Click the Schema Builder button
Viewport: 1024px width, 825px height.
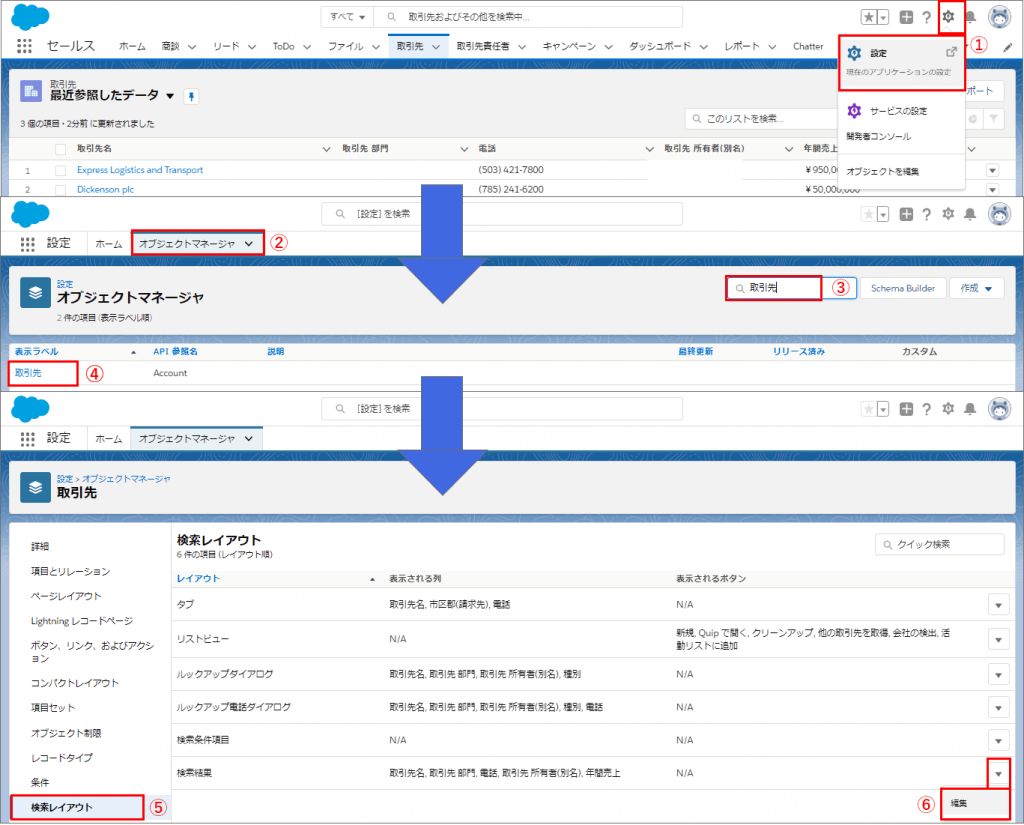click(x=903, y=288)
